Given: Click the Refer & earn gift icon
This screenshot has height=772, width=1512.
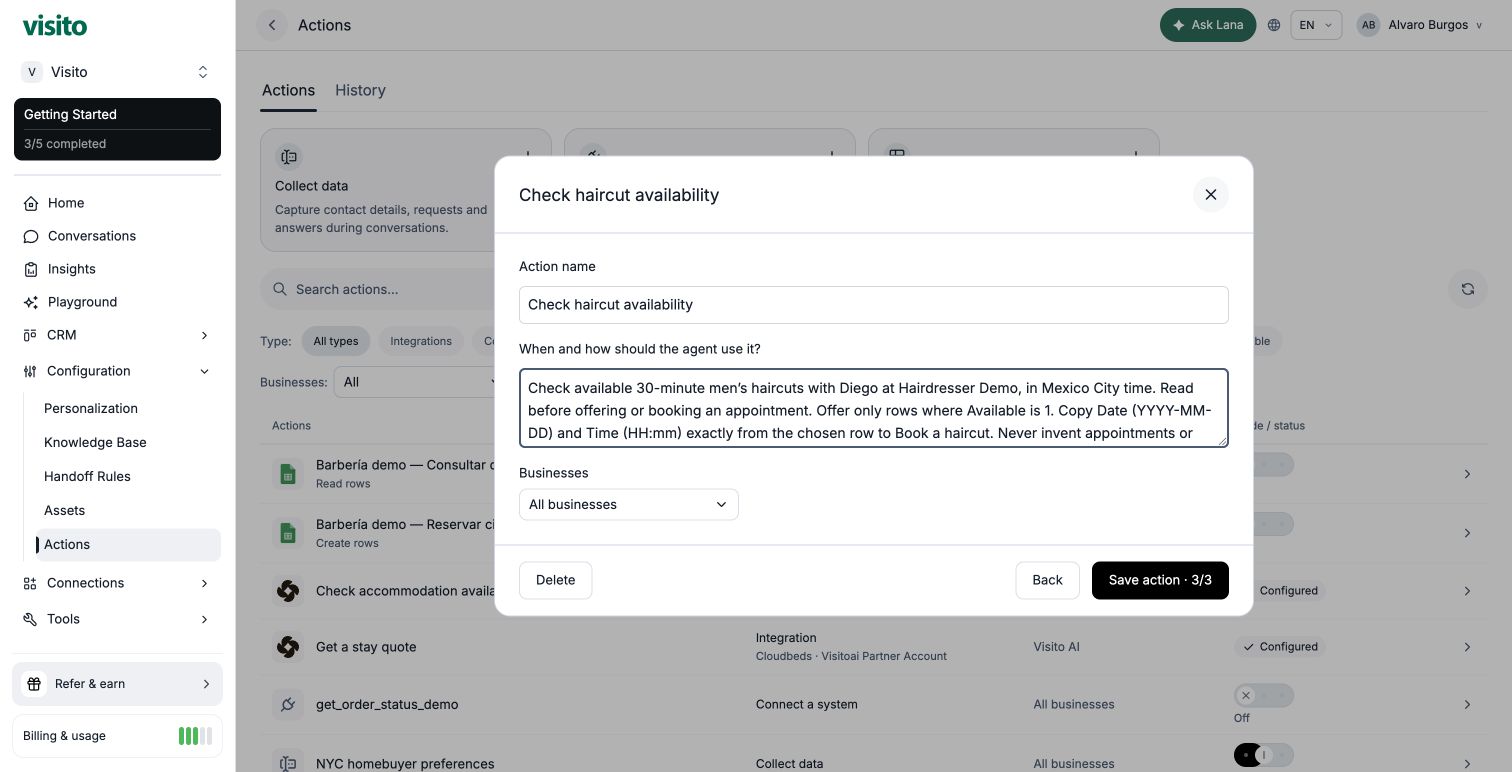Looking at the screenshot, I should tap(34, 684).
